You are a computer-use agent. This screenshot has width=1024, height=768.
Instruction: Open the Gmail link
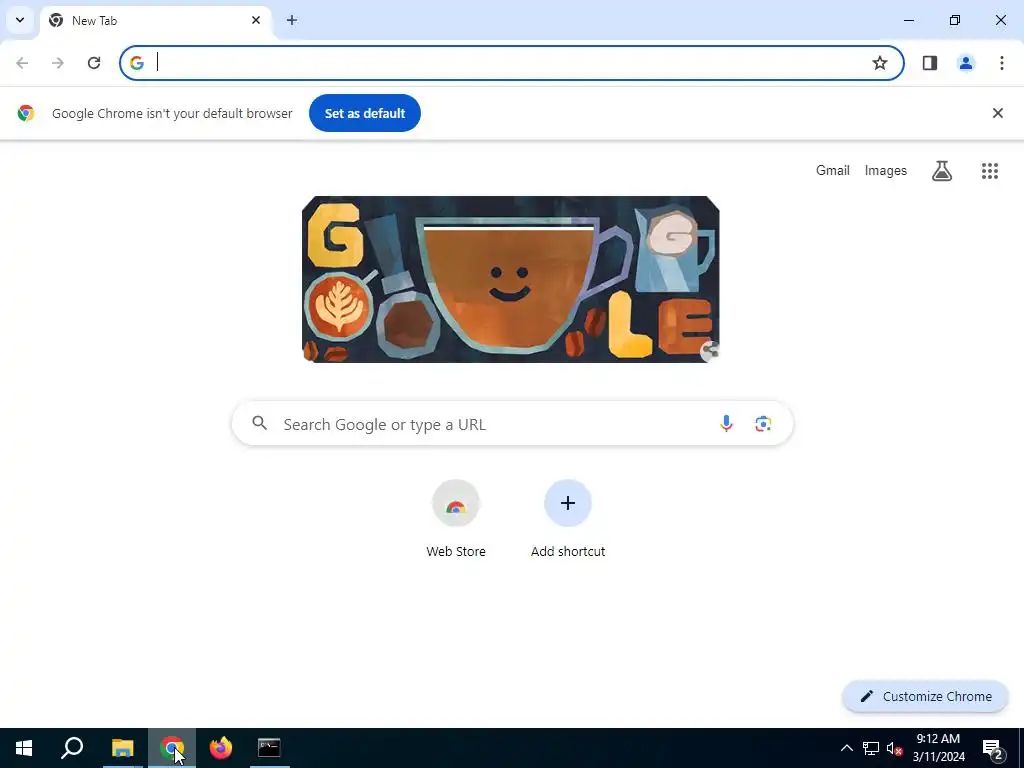tap(833, 170)
